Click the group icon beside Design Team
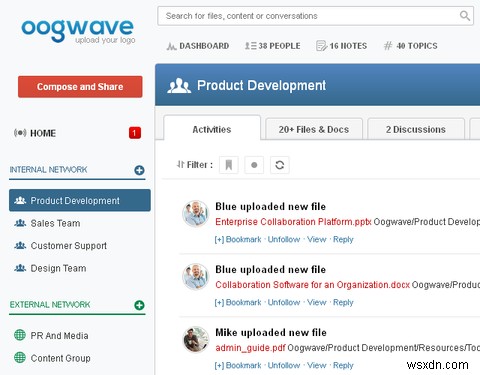 tap(20, 268)
